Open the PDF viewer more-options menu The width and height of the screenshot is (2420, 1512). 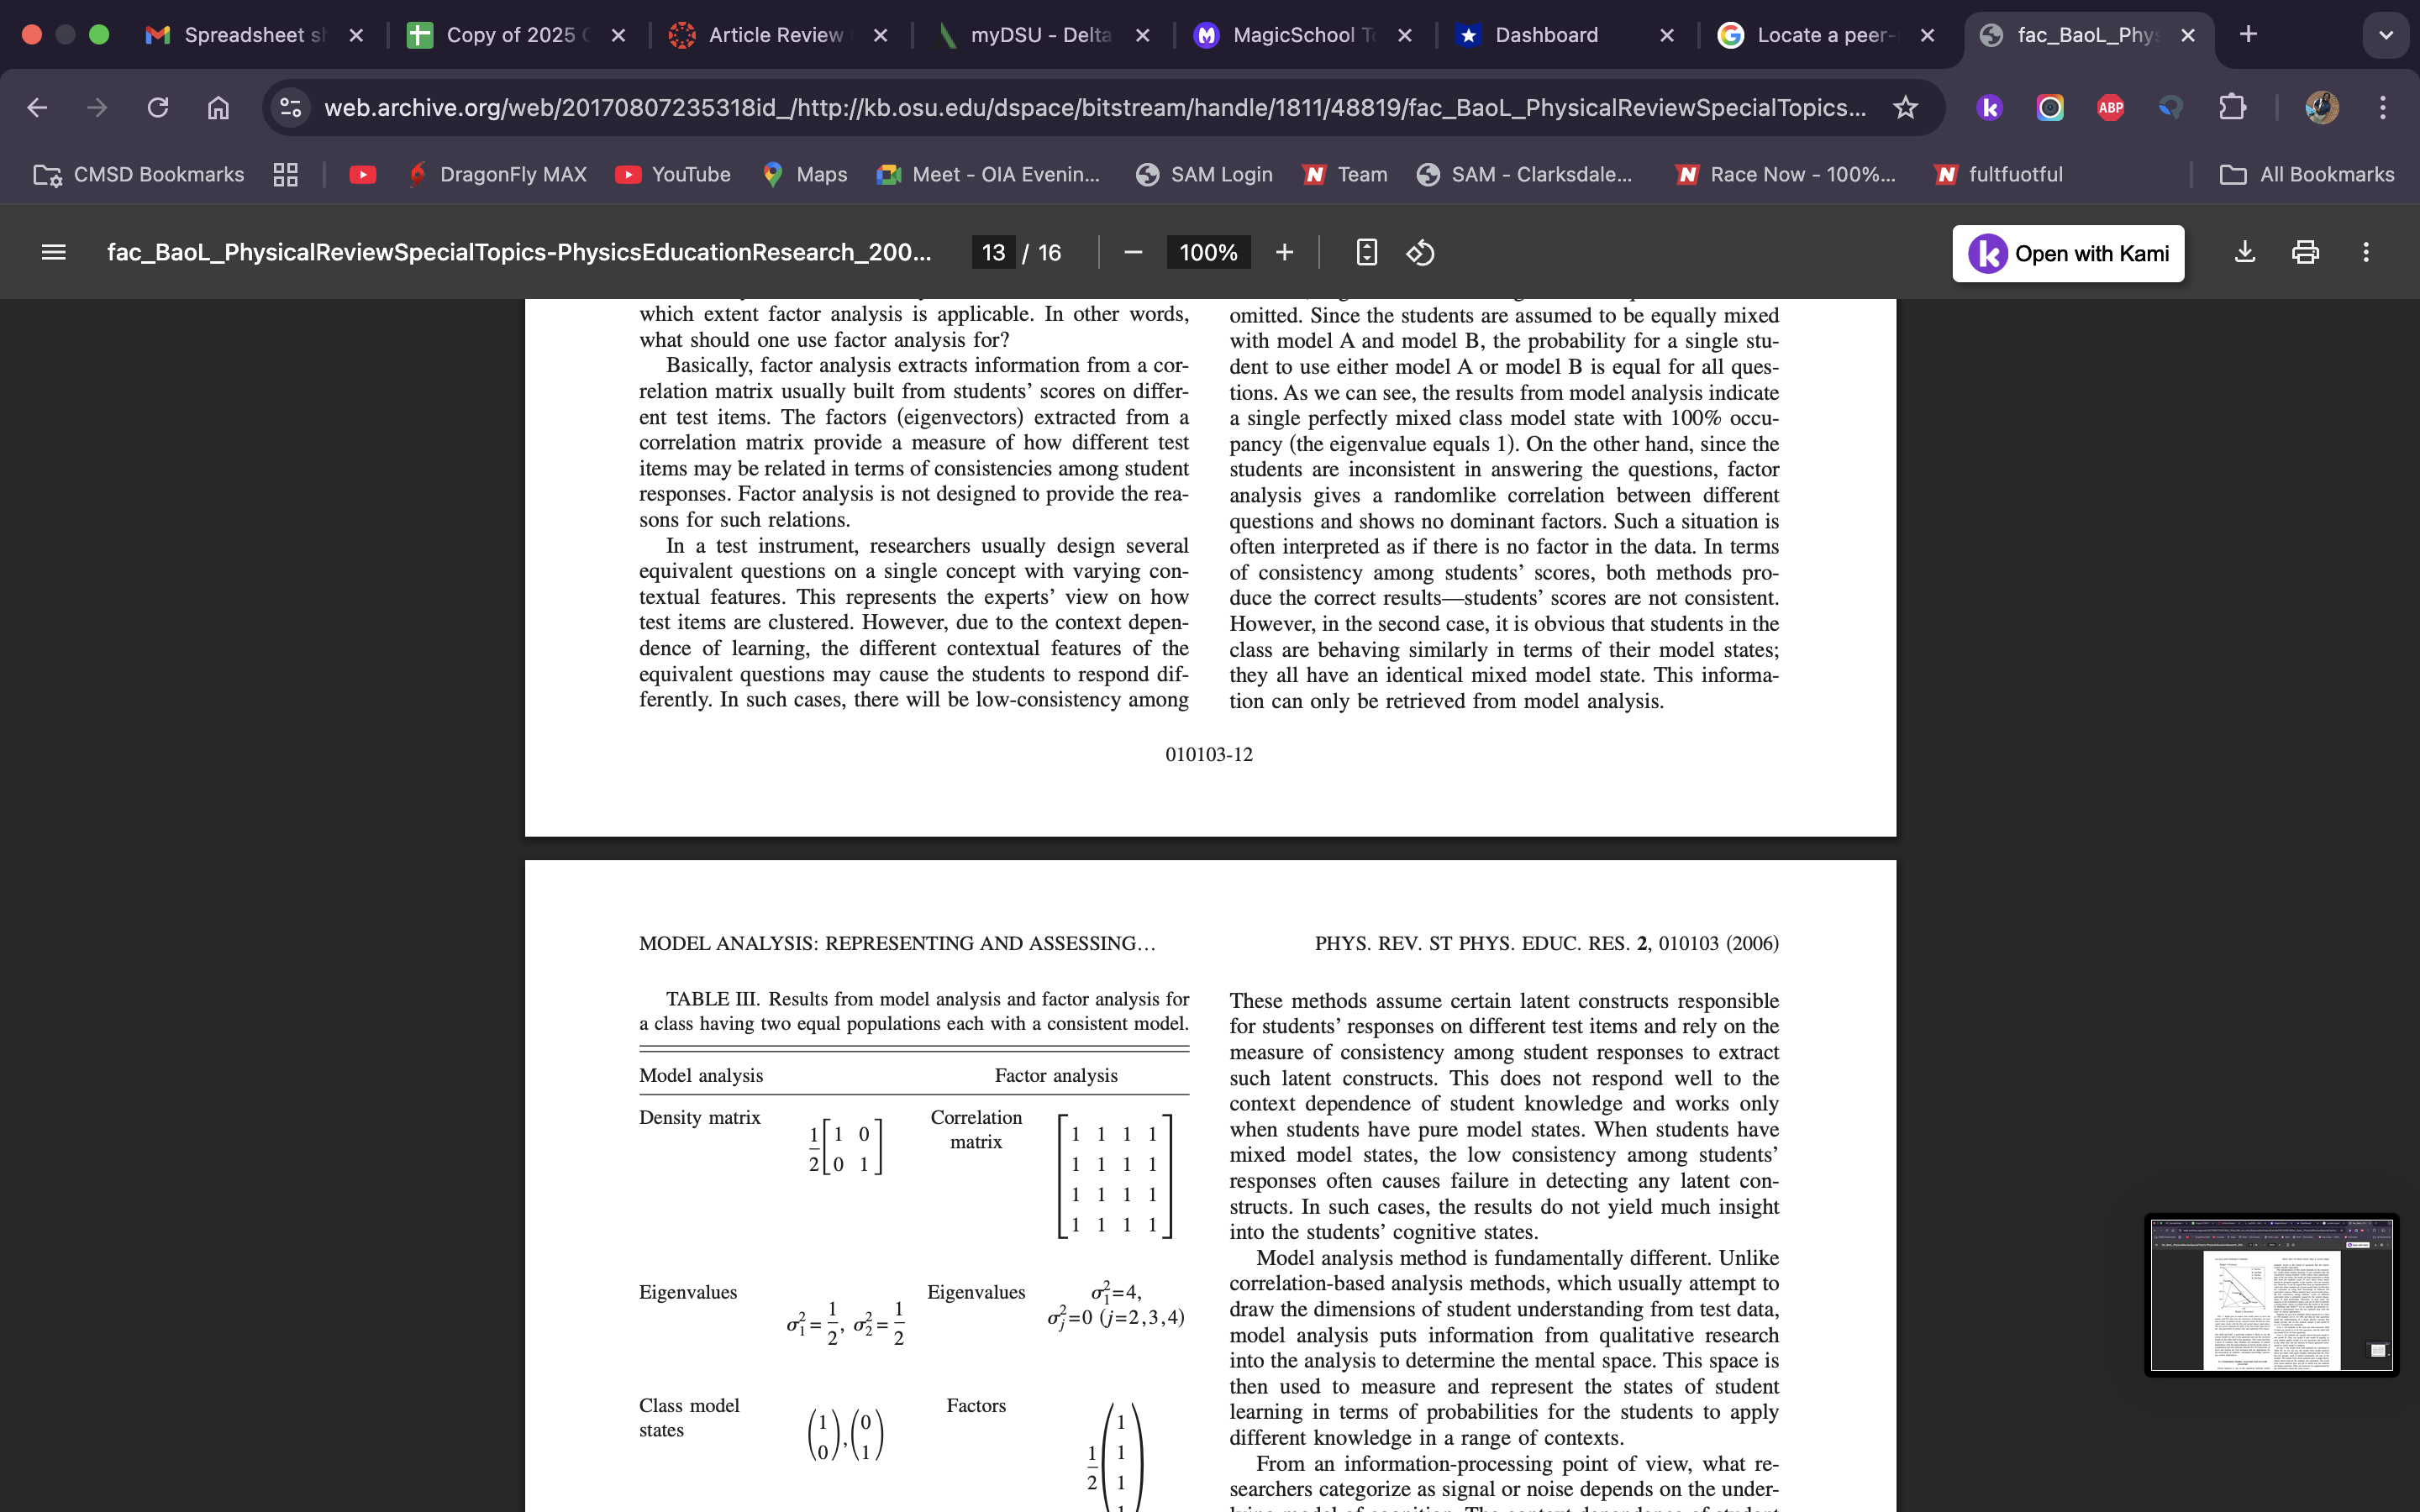tap(2366, 252)
